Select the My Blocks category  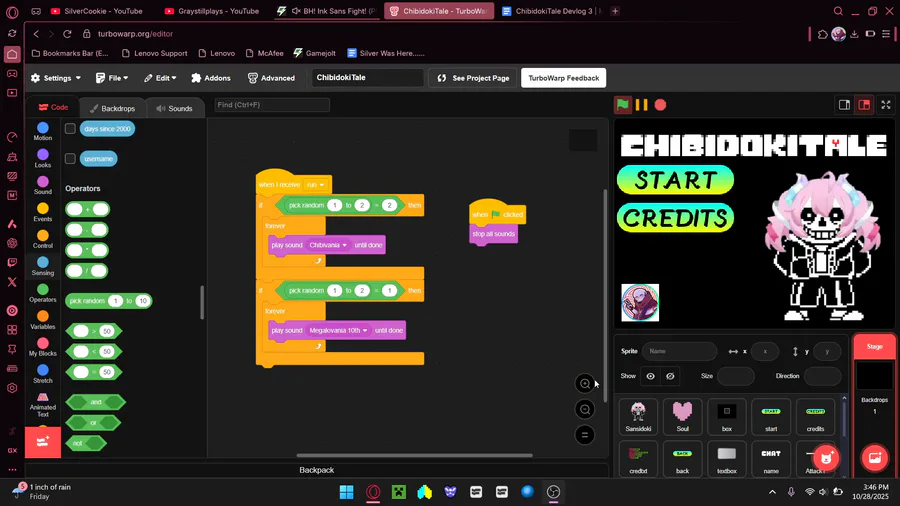coord(42,347)
